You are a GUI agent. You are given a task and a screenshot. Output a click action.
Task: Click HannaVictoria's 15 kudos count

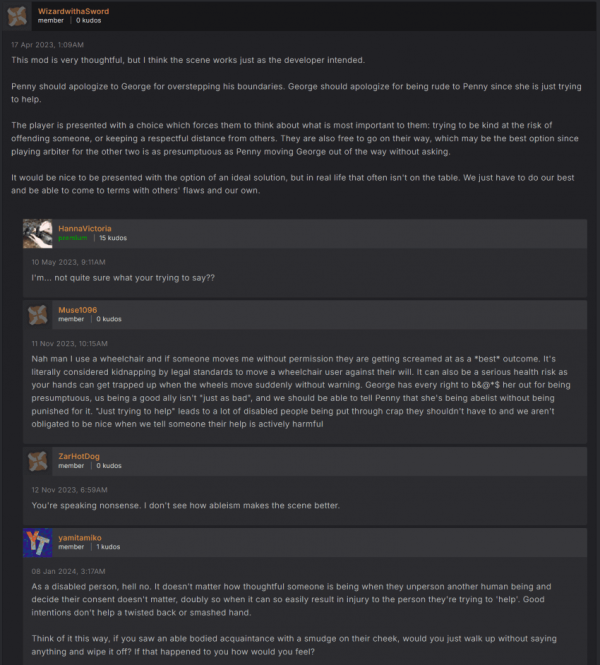coord(113,238)
